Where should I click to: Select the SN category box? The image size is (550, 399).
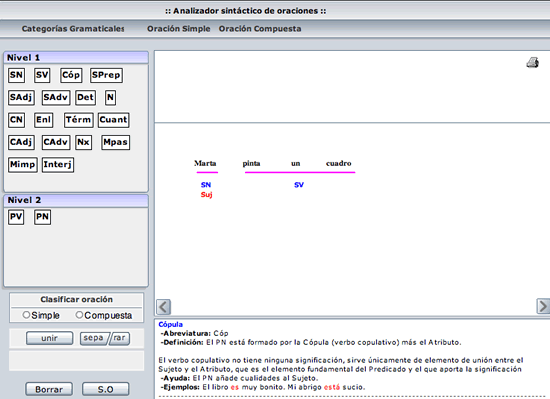(x=16, y=75)
